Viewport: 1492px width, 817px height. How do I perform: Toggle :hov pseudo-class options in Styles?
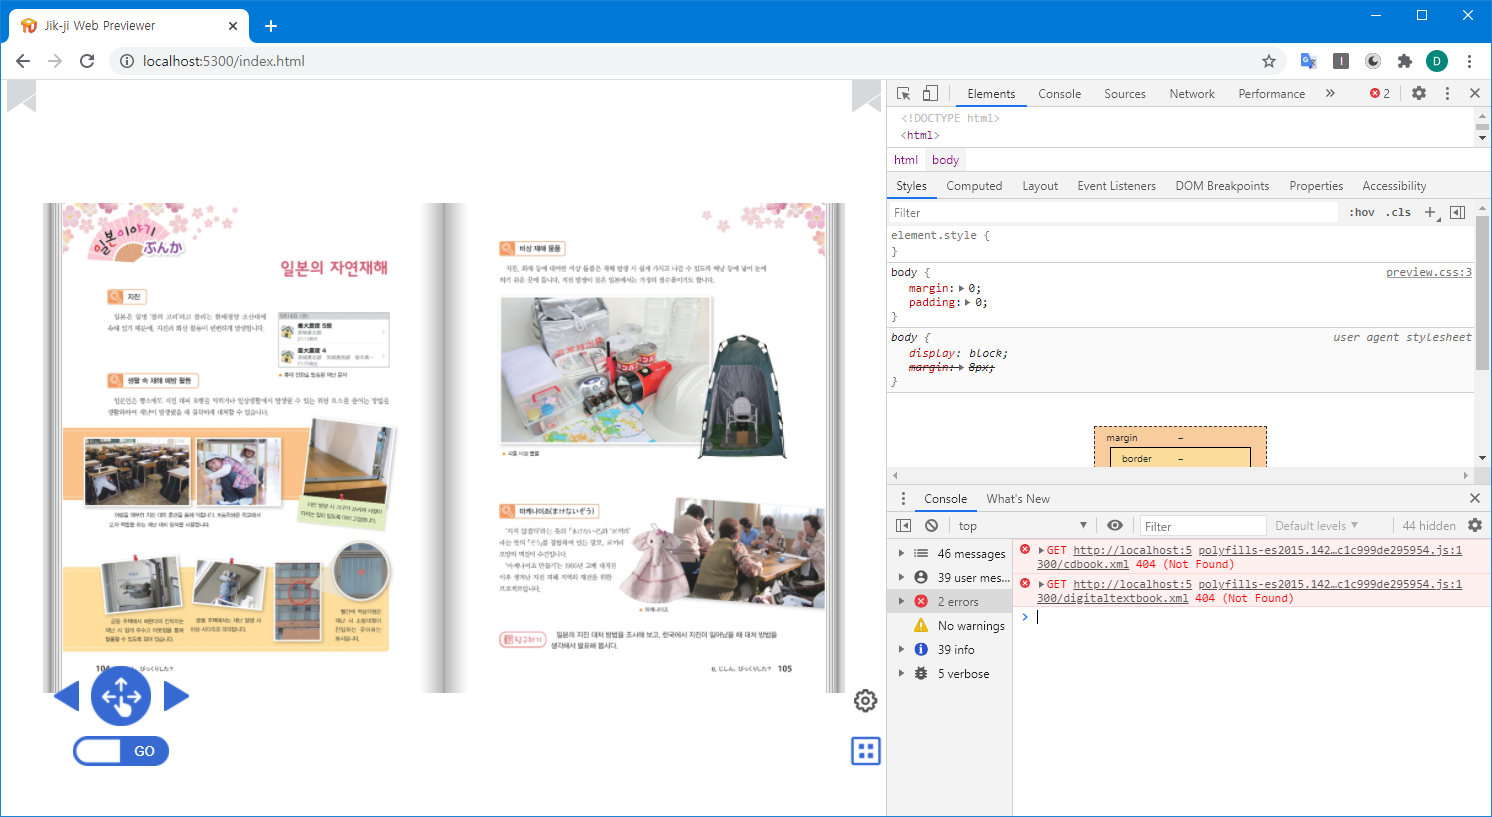[x=1362, y=212]
